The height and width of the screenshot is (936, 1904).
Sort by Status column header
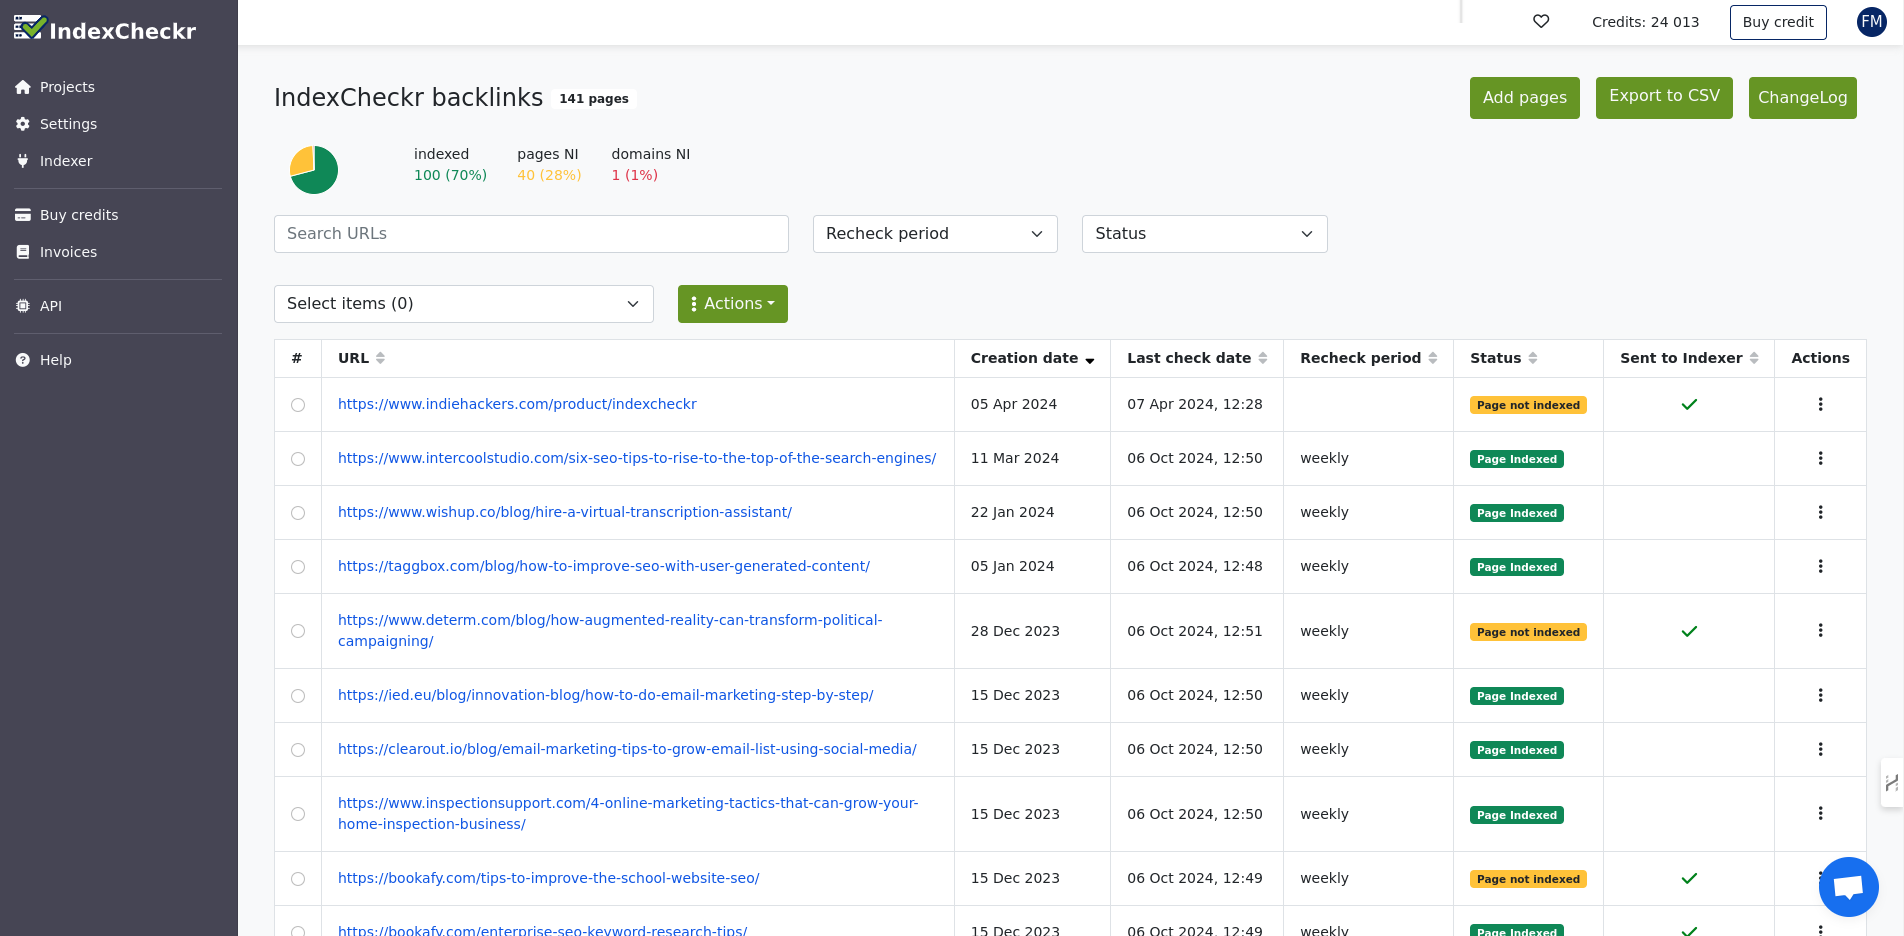[x=1503, y=358]
